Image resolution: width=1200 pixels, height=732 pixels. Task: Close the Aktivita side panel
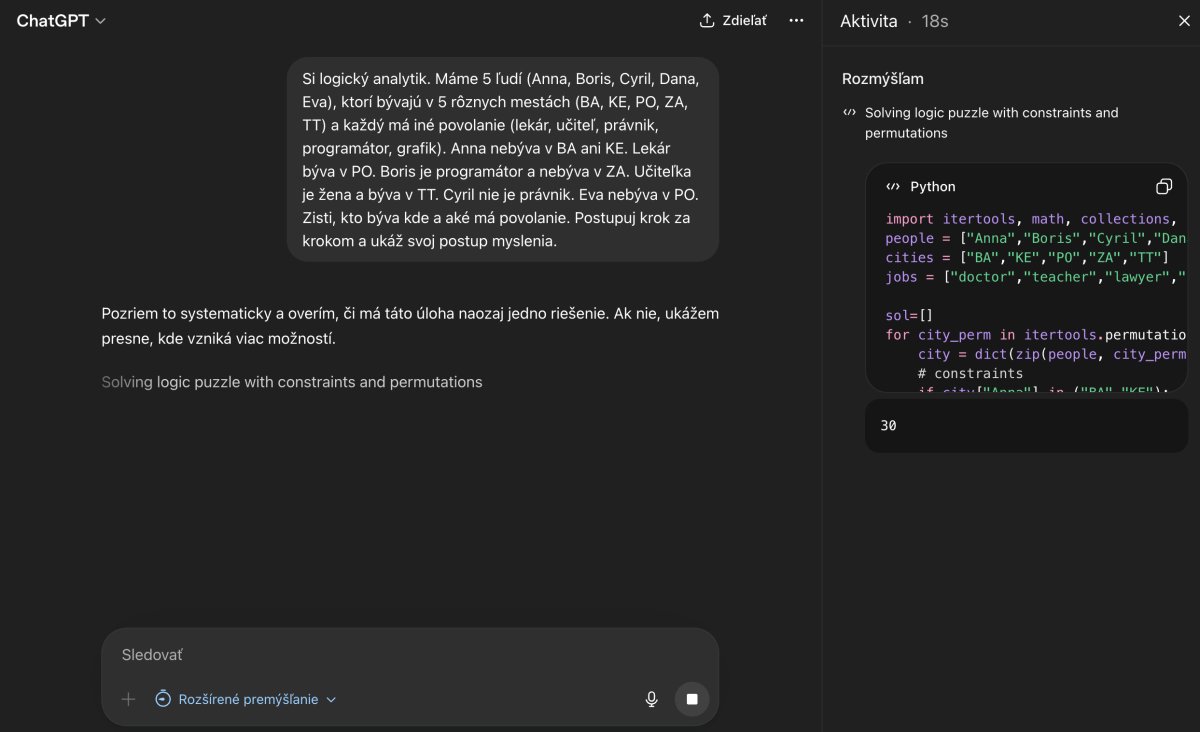pos(1184,21)
